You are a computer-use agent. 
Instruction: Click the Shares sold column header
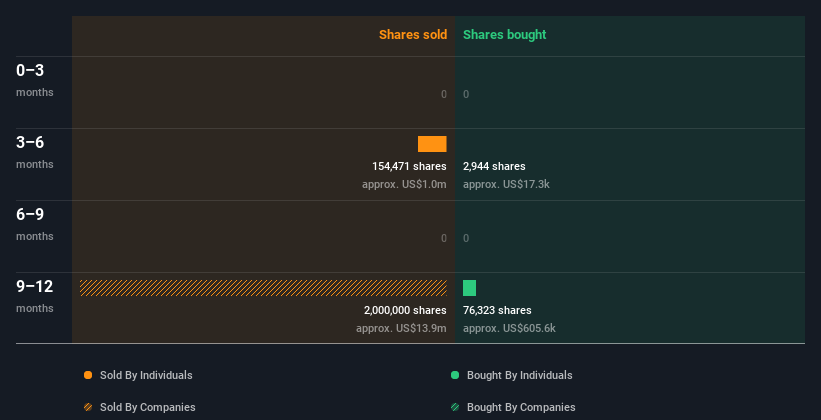point(413,35)
